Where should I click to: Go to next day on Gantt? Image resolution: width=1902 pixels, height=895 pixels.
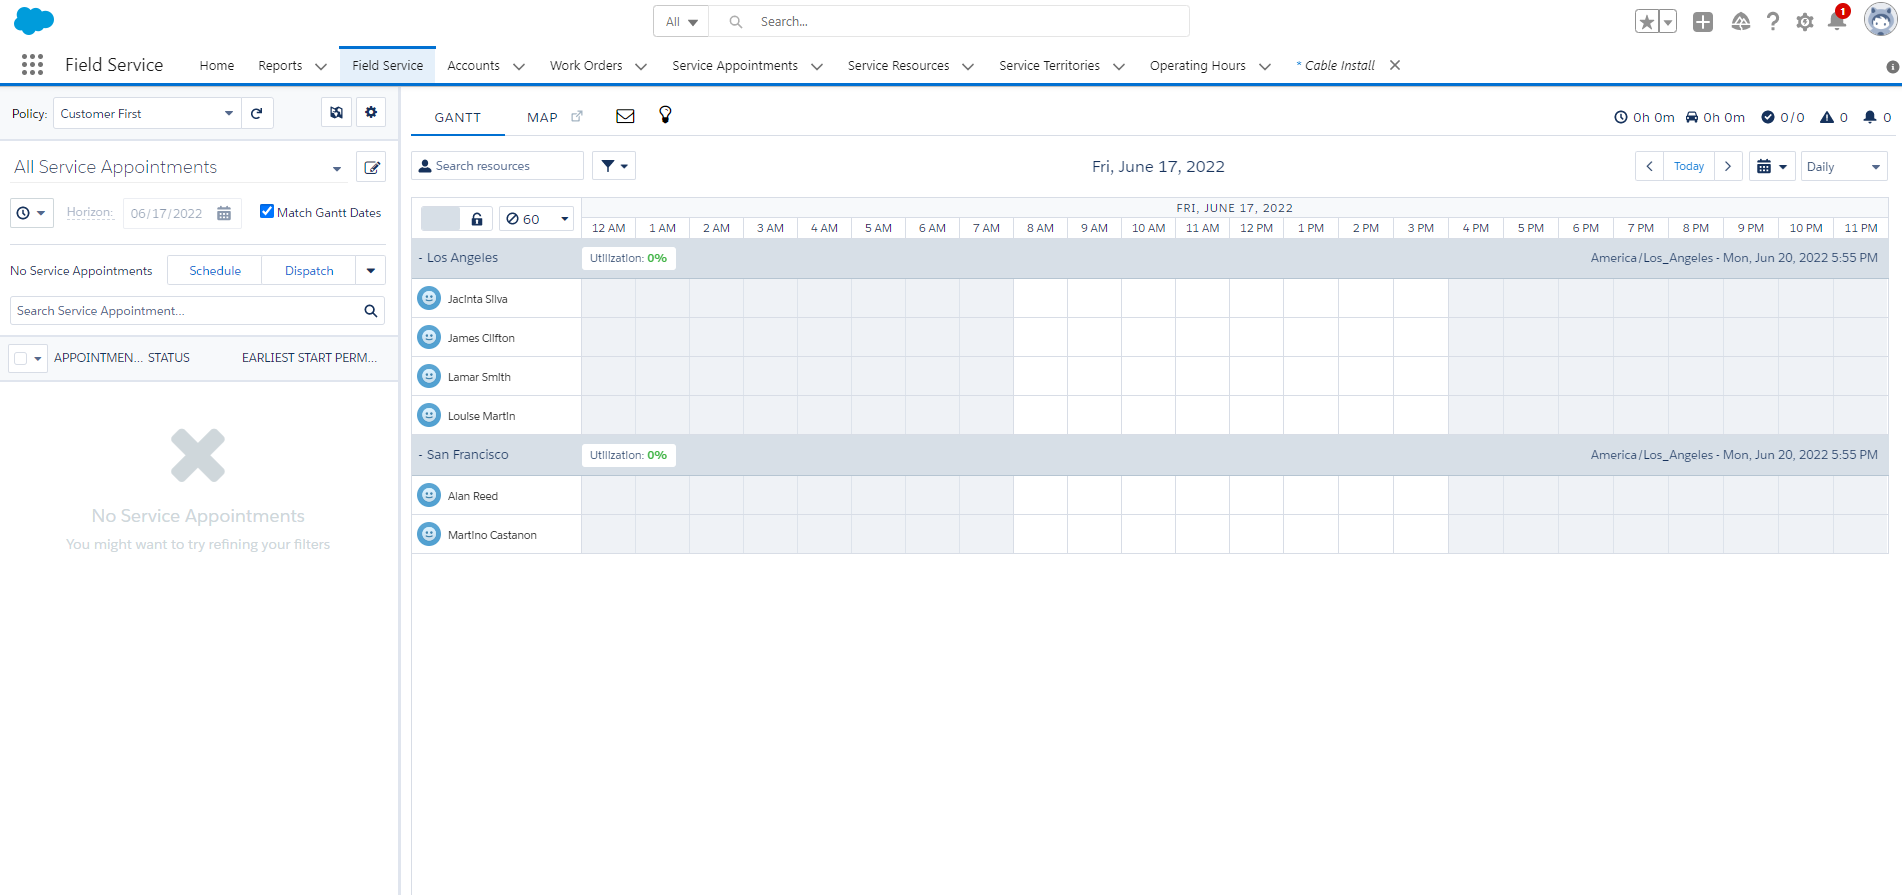pos(1728,166)
